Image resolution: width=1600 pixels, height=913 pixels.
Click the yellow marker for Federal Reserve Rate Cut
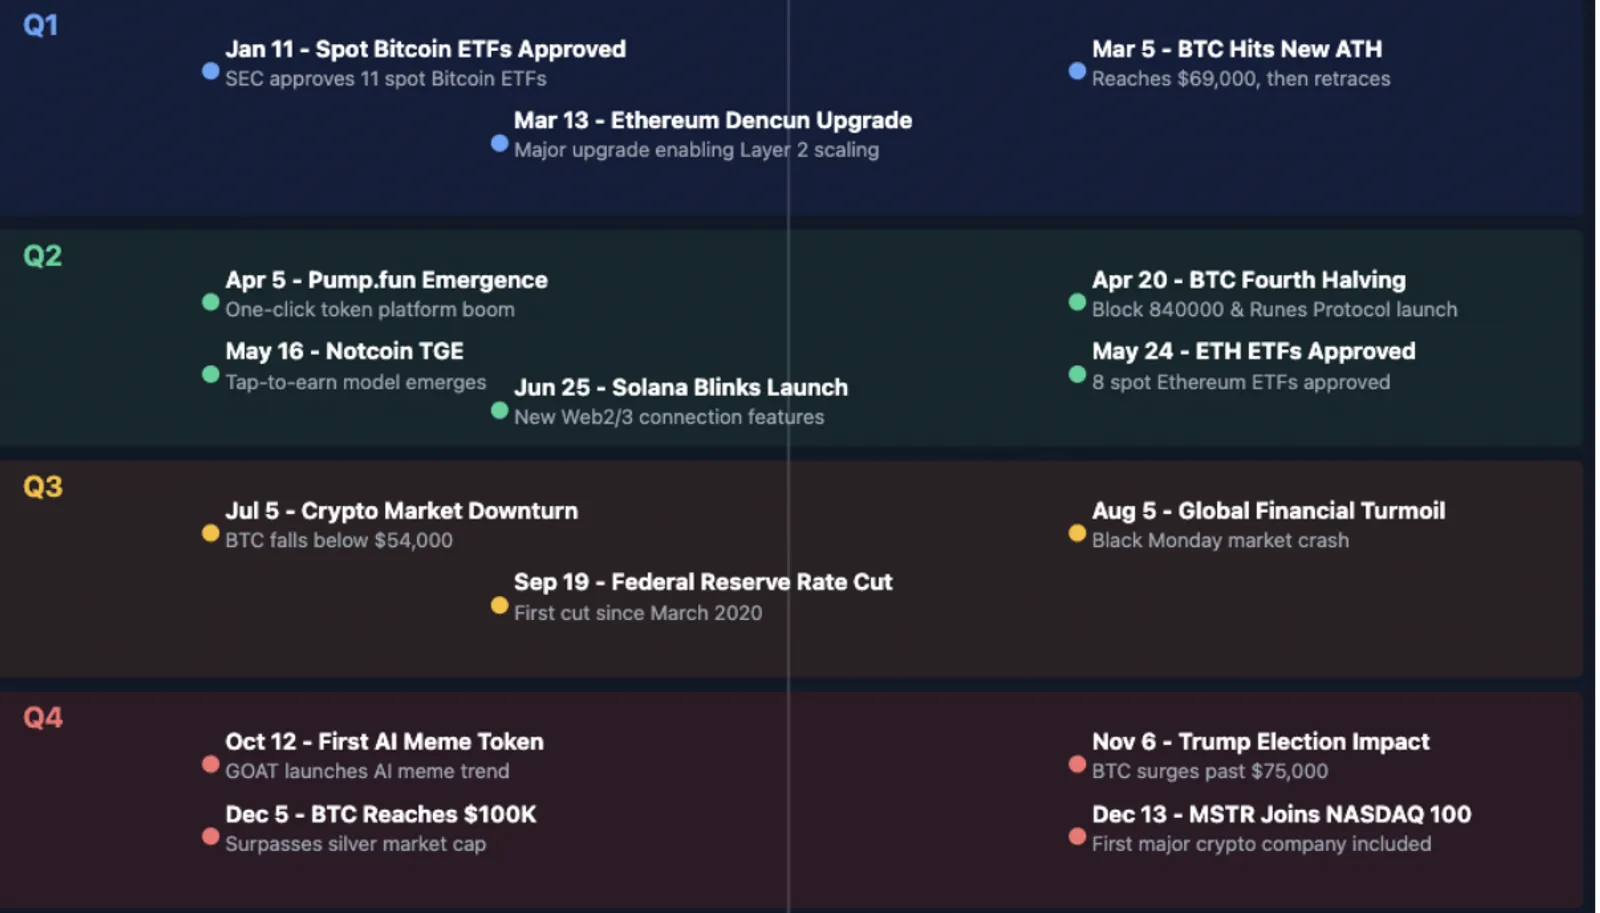point(499,605)
